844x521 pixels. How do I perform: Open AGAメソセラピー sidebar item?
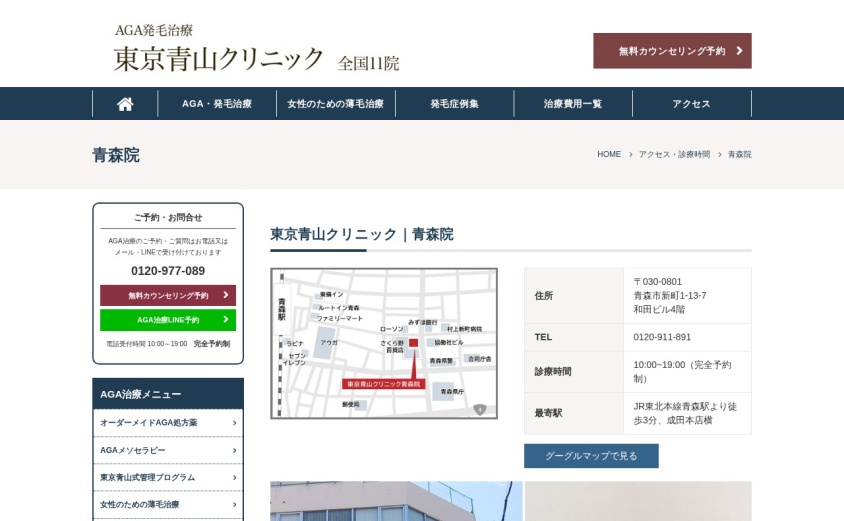168,450
